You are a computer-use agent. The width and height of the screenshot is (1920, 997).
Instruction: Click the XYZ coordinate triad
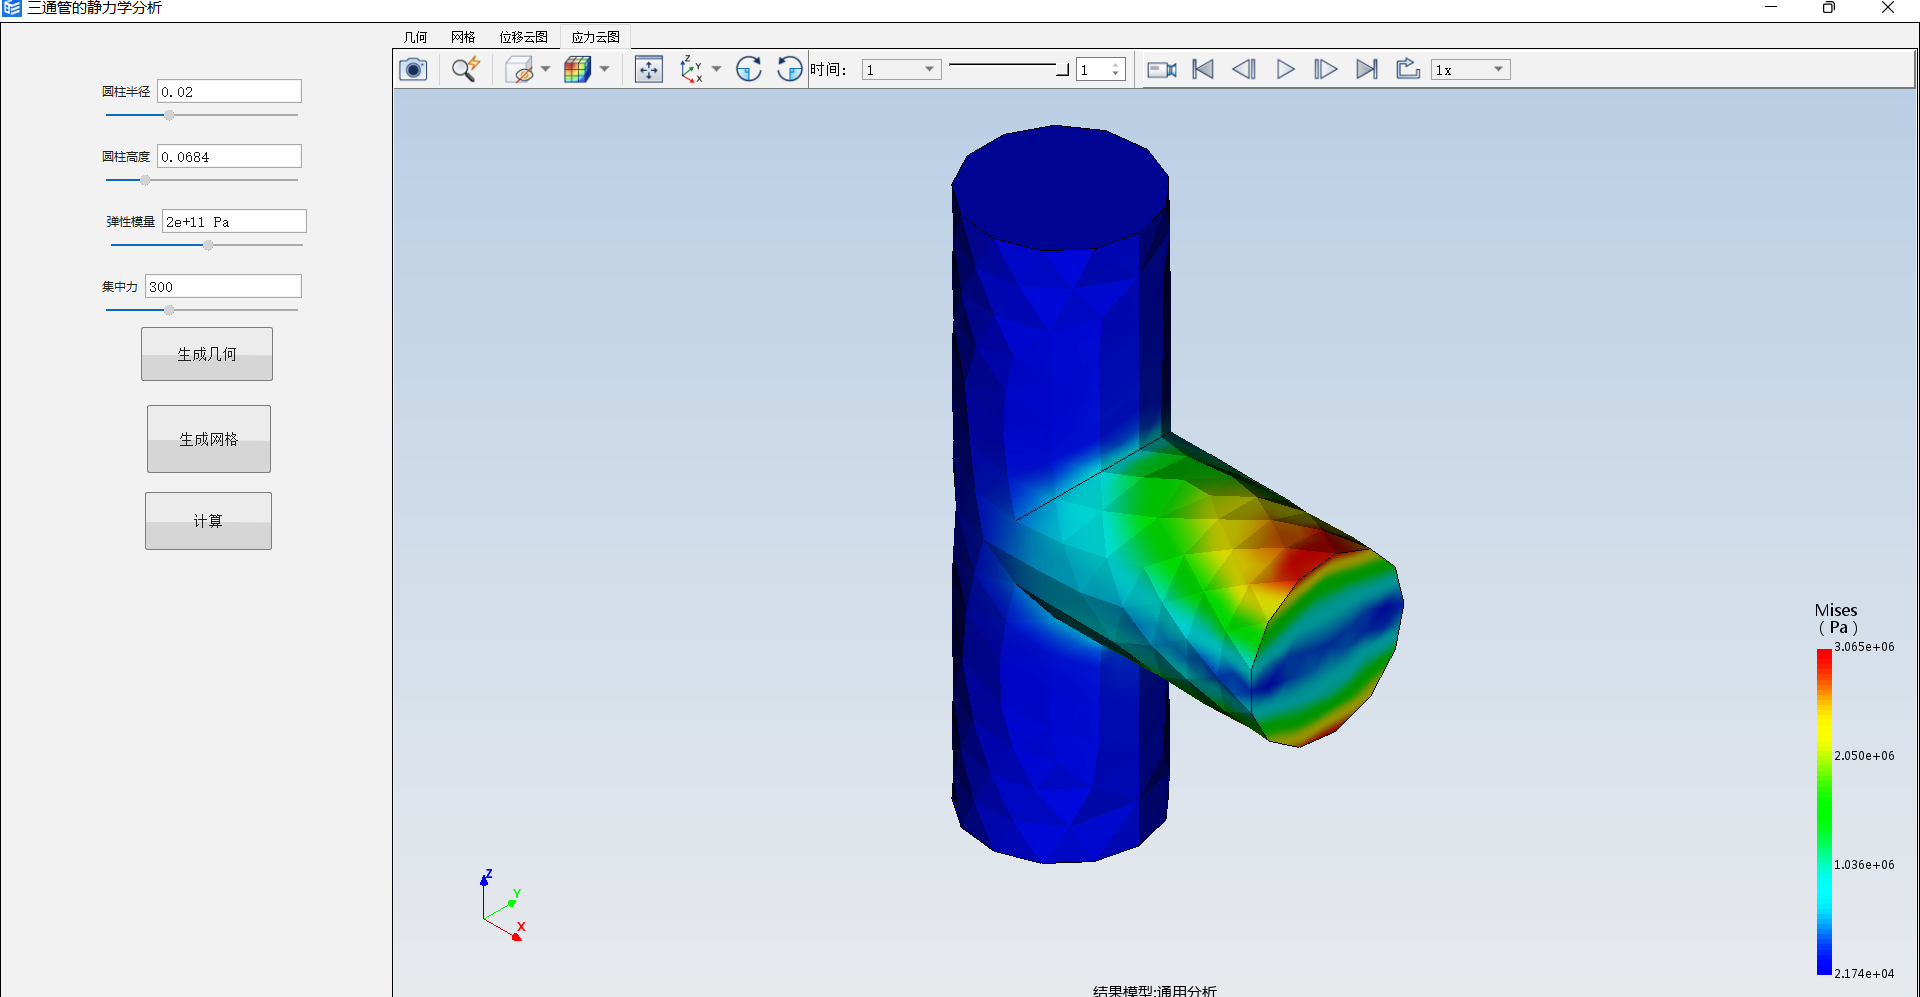click(x=502, y=906)
